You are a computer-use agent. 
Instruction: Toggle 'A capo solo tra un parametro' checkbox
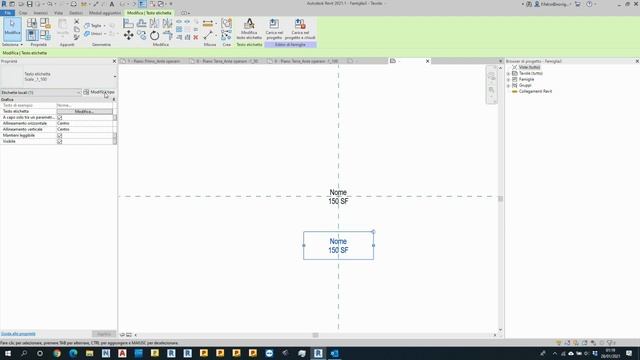click(60, 118)
